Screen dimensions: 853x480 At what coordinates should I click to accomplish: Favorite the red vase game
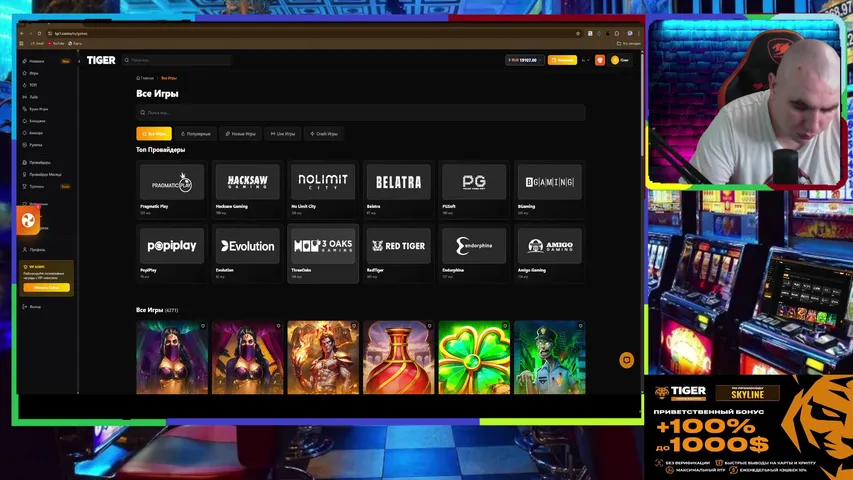pos(429,326)
